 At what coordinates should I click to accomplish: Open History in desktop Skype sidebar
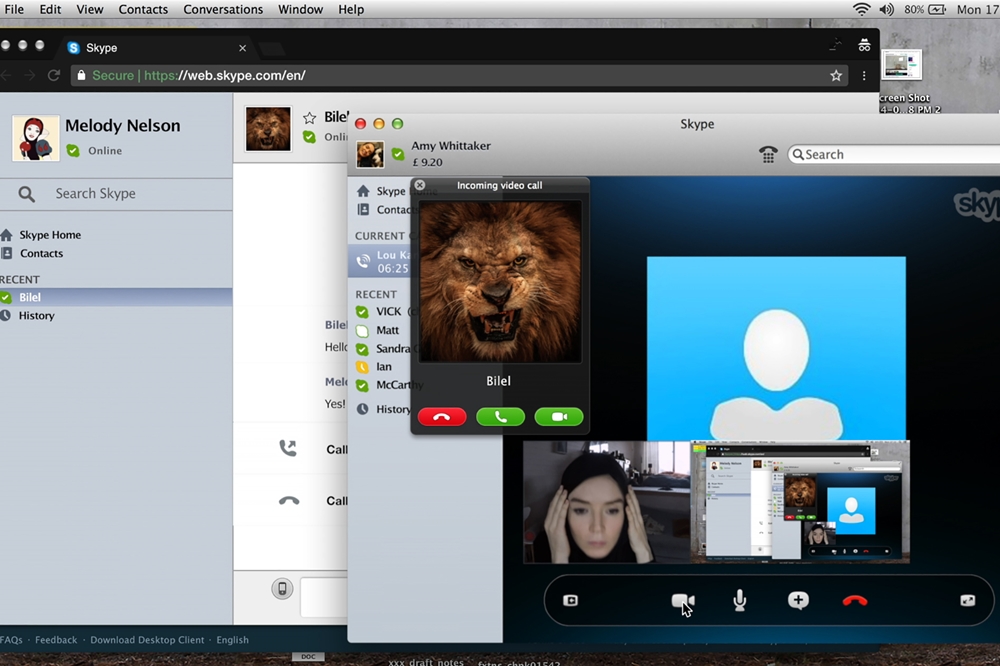(383, 410)
